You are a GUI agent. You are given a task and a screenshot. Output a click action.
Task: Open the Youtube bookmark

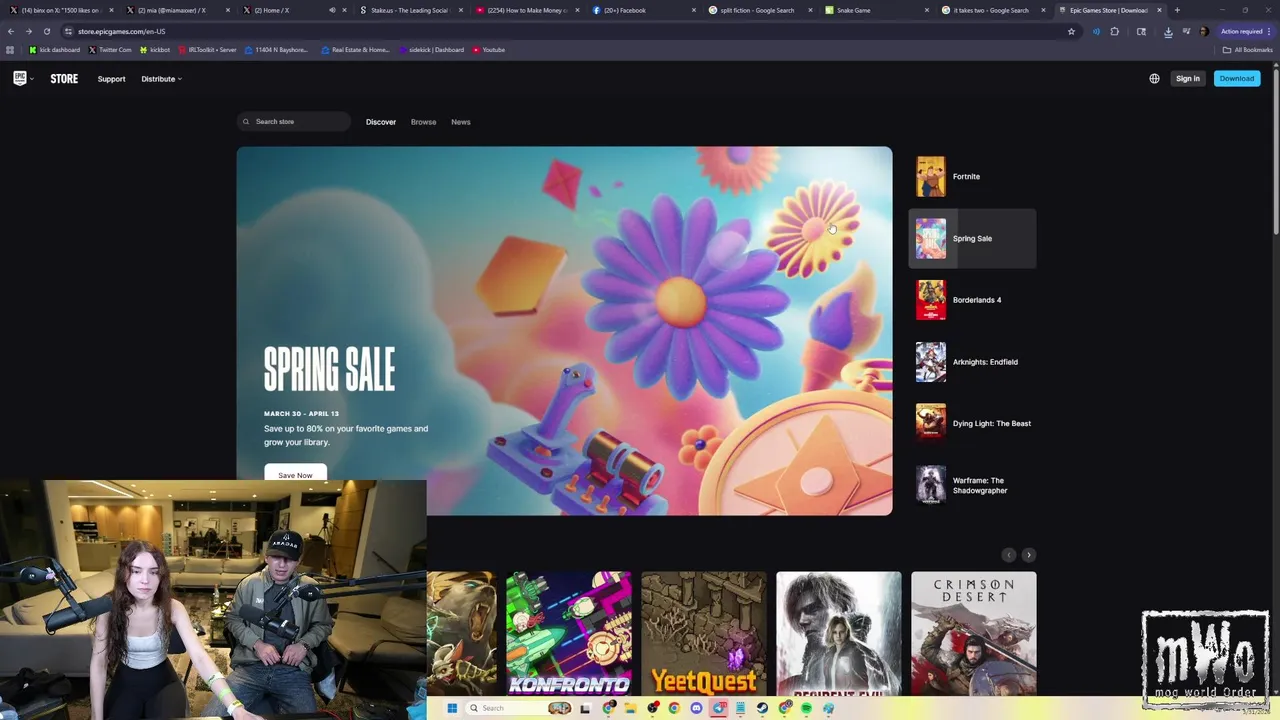tap(489, 49)
